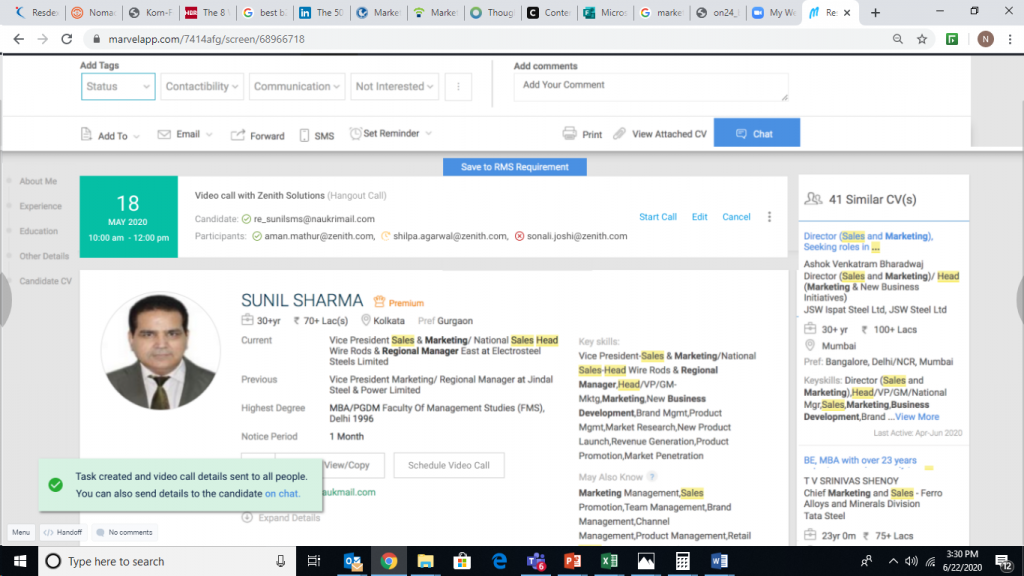
Task: Click the browser address bar URL
Action: pyautogui.click(x=206, y=39)
